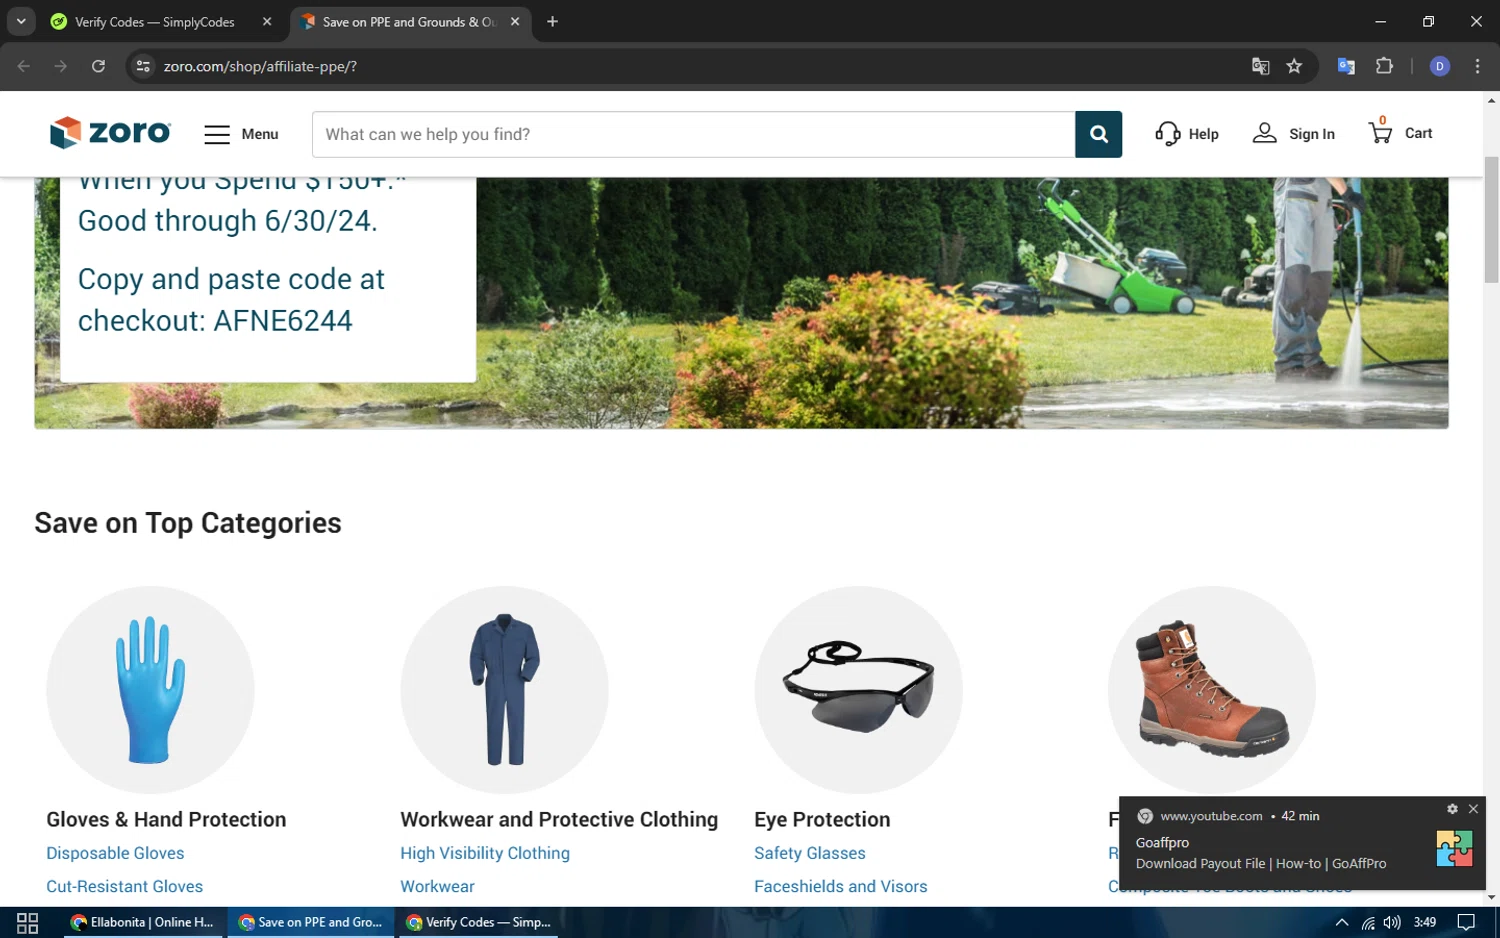Click the safety glasses image
Image resolution: width=1500 pixels, height=938 pixels.
click(858, 690)
